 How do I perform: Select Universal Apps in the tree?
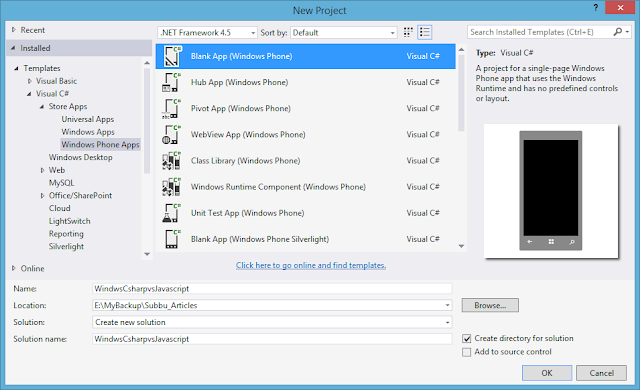coord(88,119)
